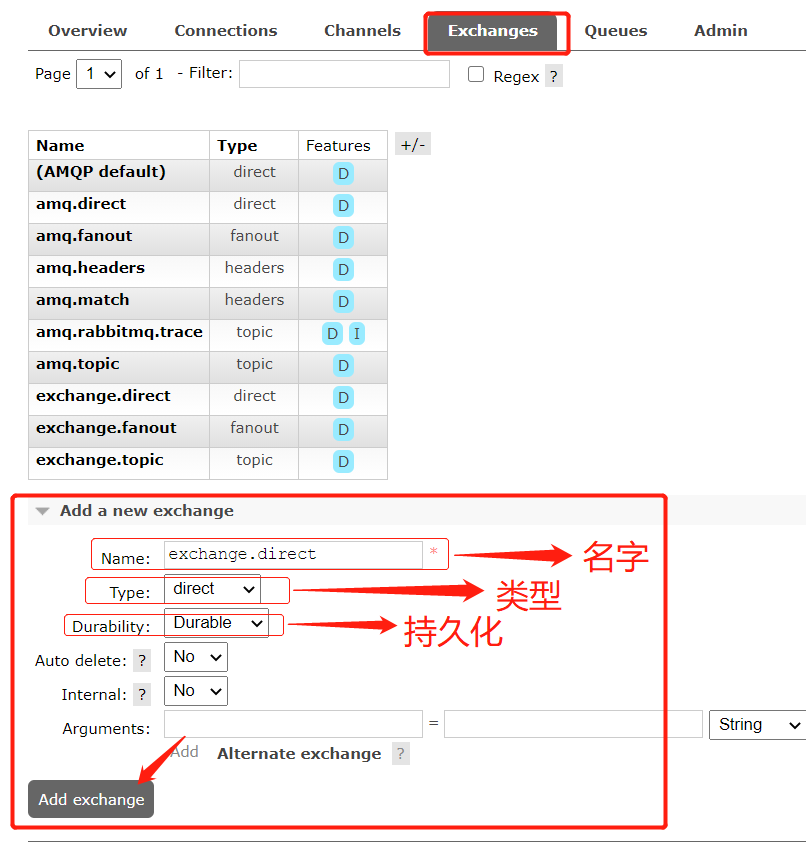The image size is (806, 844).
Task: Open the Alternate exchange help question mark
Action: [x=401, y=754]
